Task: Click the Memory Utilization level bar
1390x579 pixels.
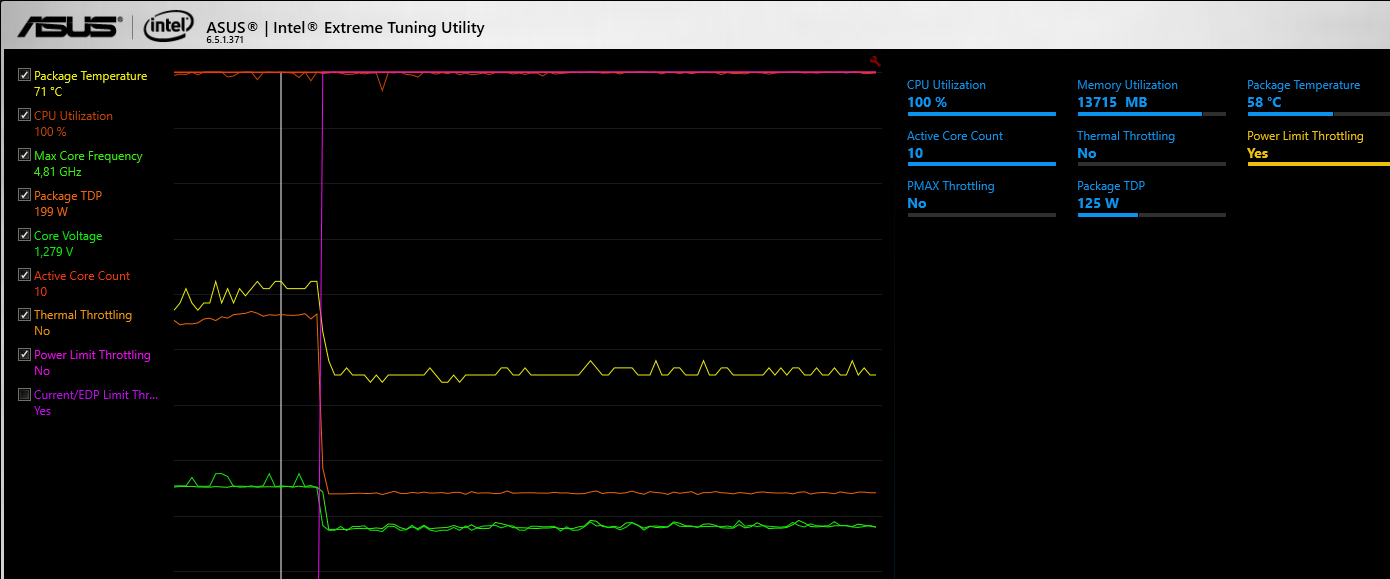Action: 1151,114
